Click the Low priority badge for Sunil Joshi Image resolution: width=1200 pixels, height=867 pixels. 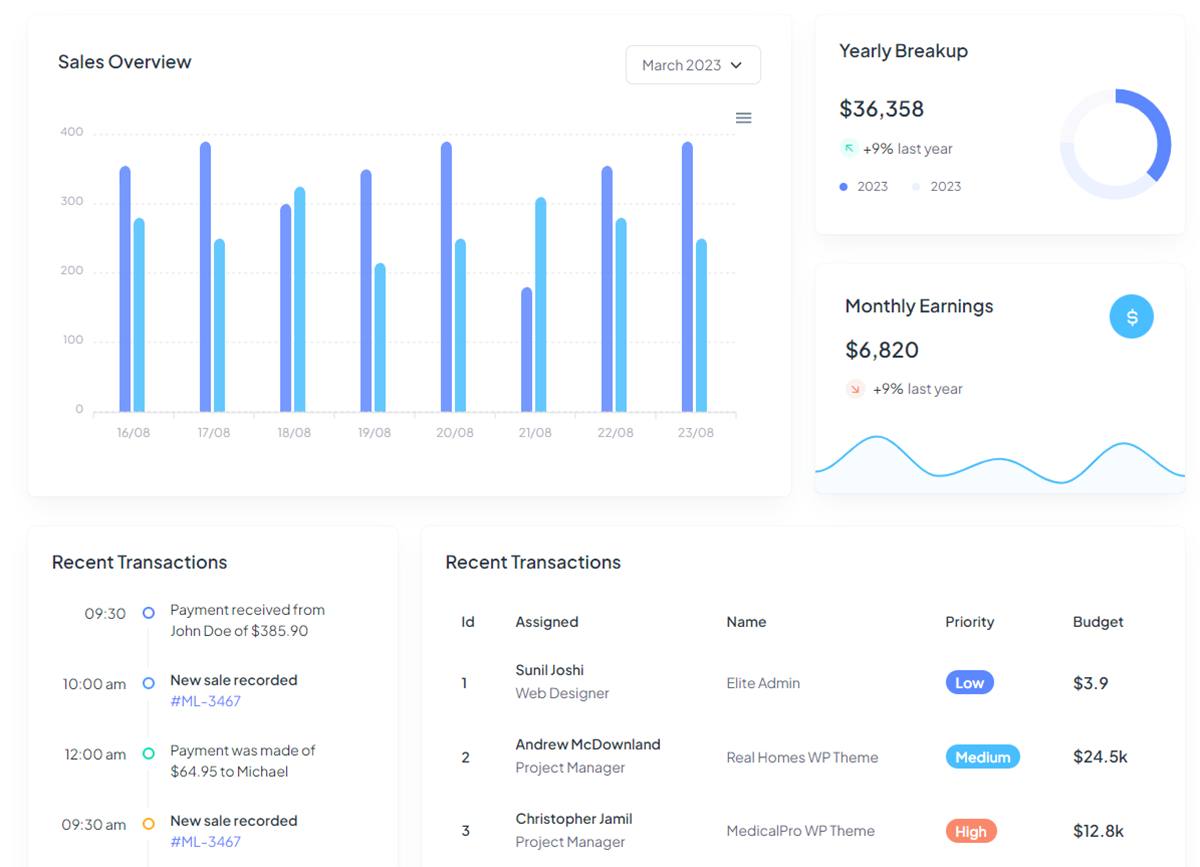[x=969, y=682]
